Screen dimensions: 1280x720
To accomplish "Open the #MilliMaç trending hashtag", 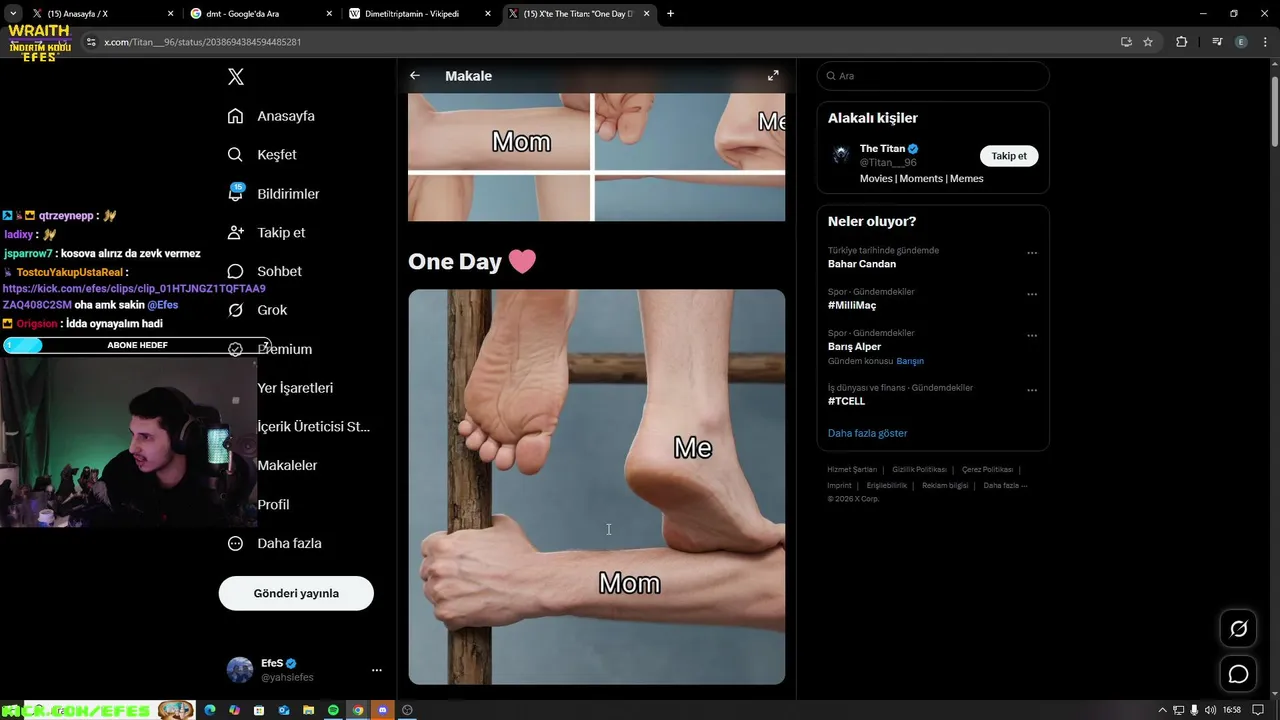I will click(852, 305).
